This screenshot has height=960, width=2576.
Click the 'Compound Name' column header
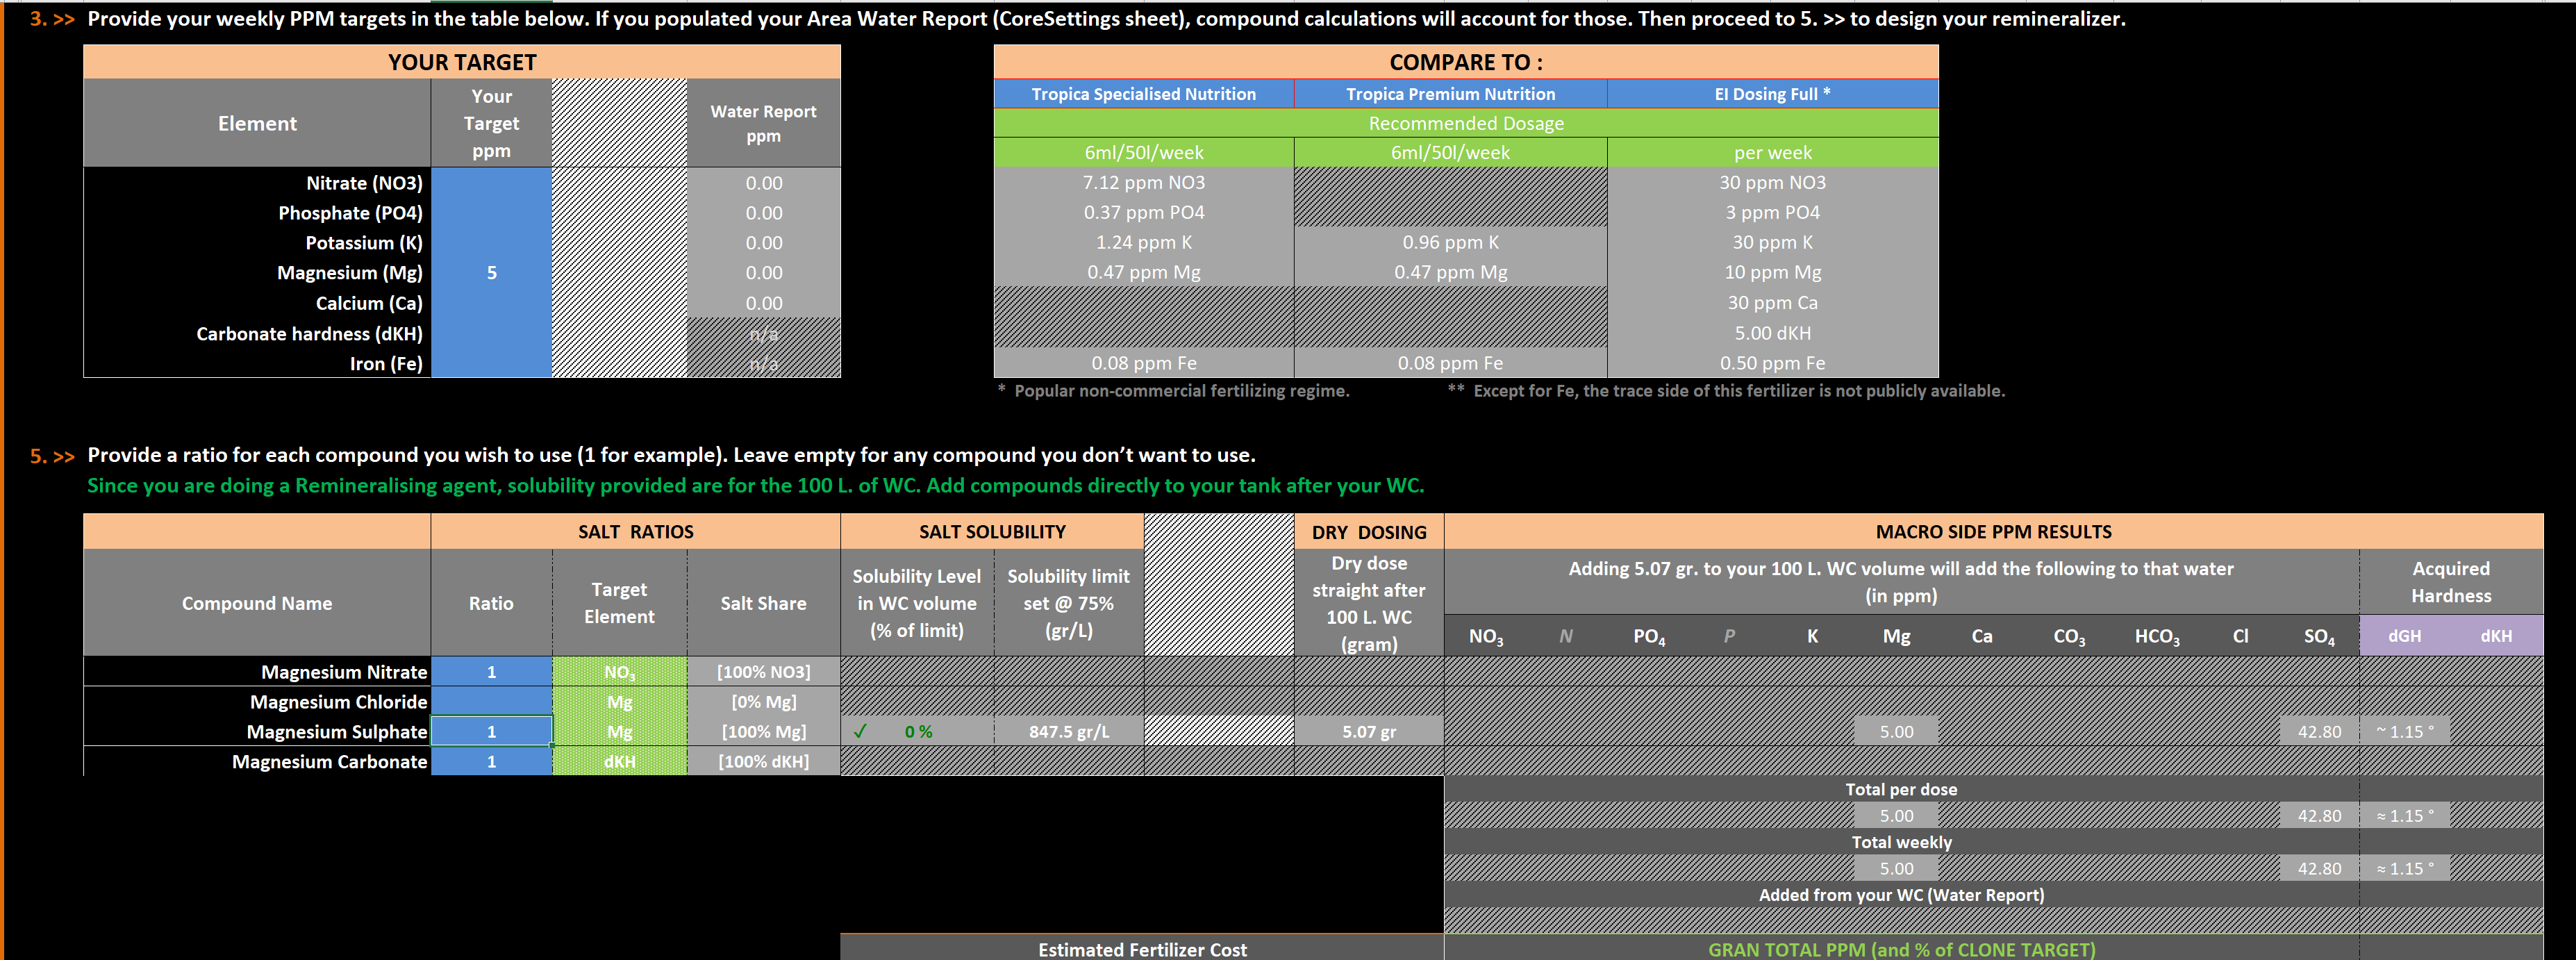click(x=257, y=603)
